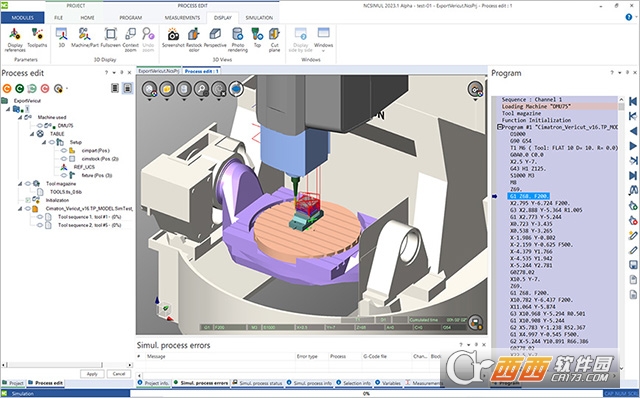Screen dimensions: 640x398
Task: Click the Restock color icon
Action: pos(194,40)
